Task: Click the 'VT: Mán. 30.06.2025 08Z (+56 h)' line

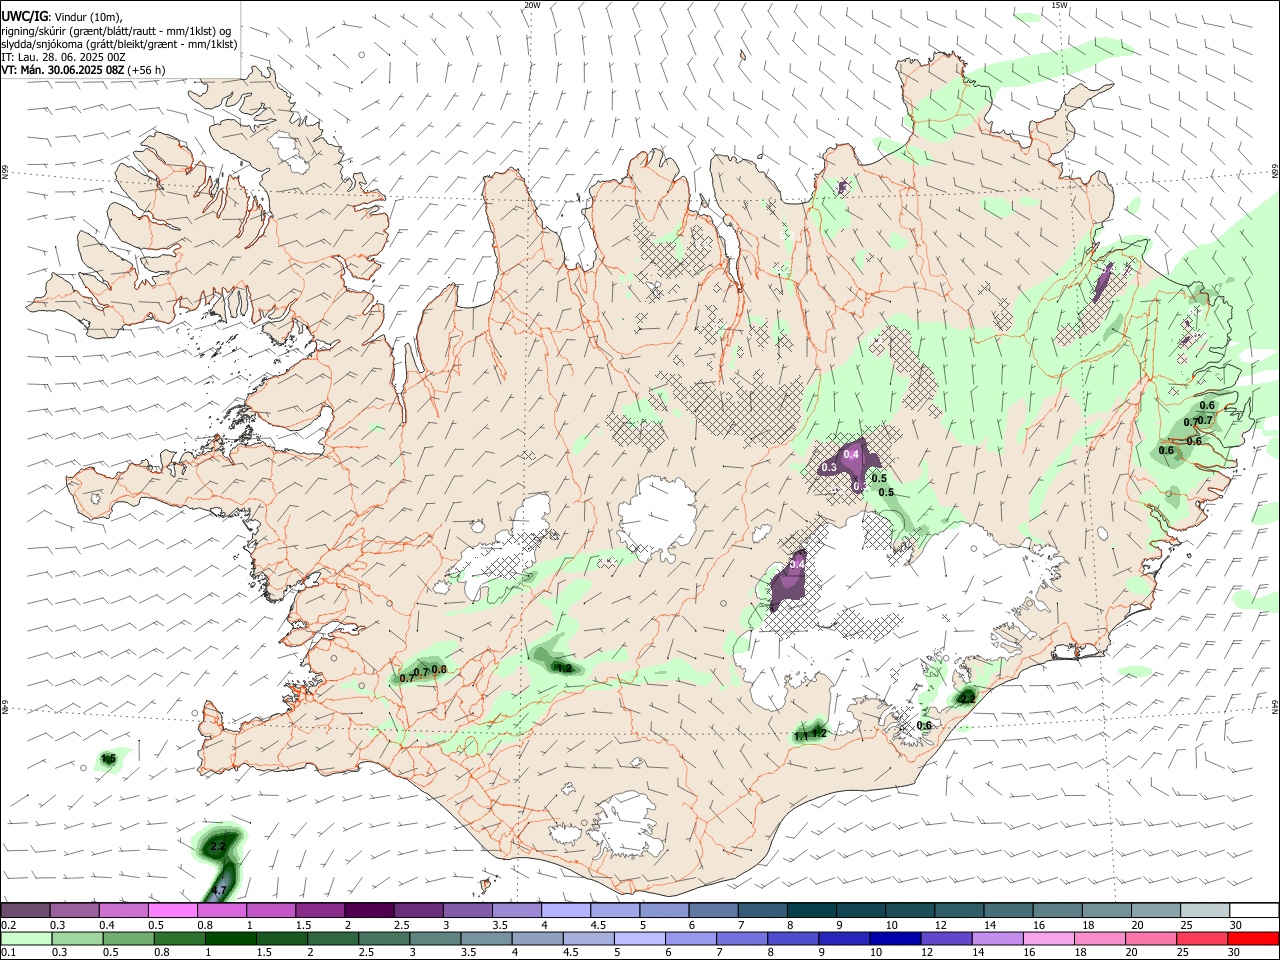Action: click(83, 70)
